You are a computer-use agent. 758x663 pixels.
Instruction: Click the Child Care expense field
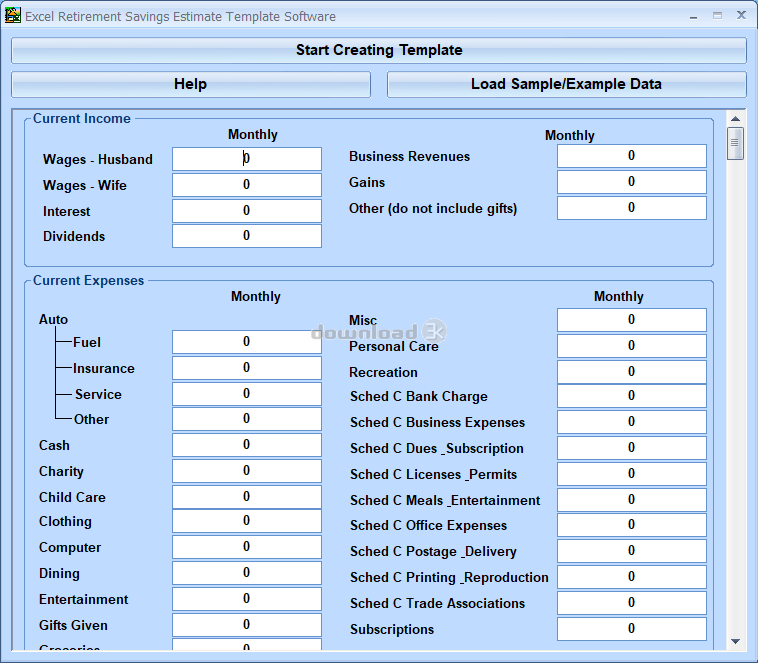[247, 497]
